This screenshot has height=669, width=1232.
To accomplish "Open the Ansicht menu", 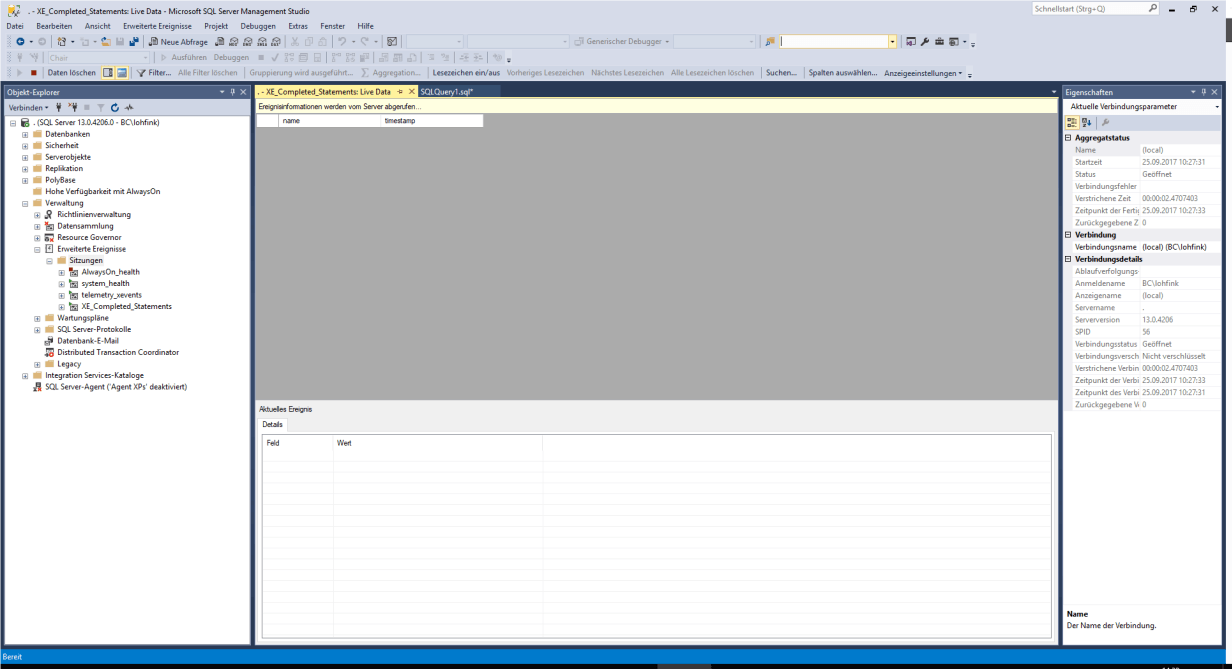I will [98, 26].
